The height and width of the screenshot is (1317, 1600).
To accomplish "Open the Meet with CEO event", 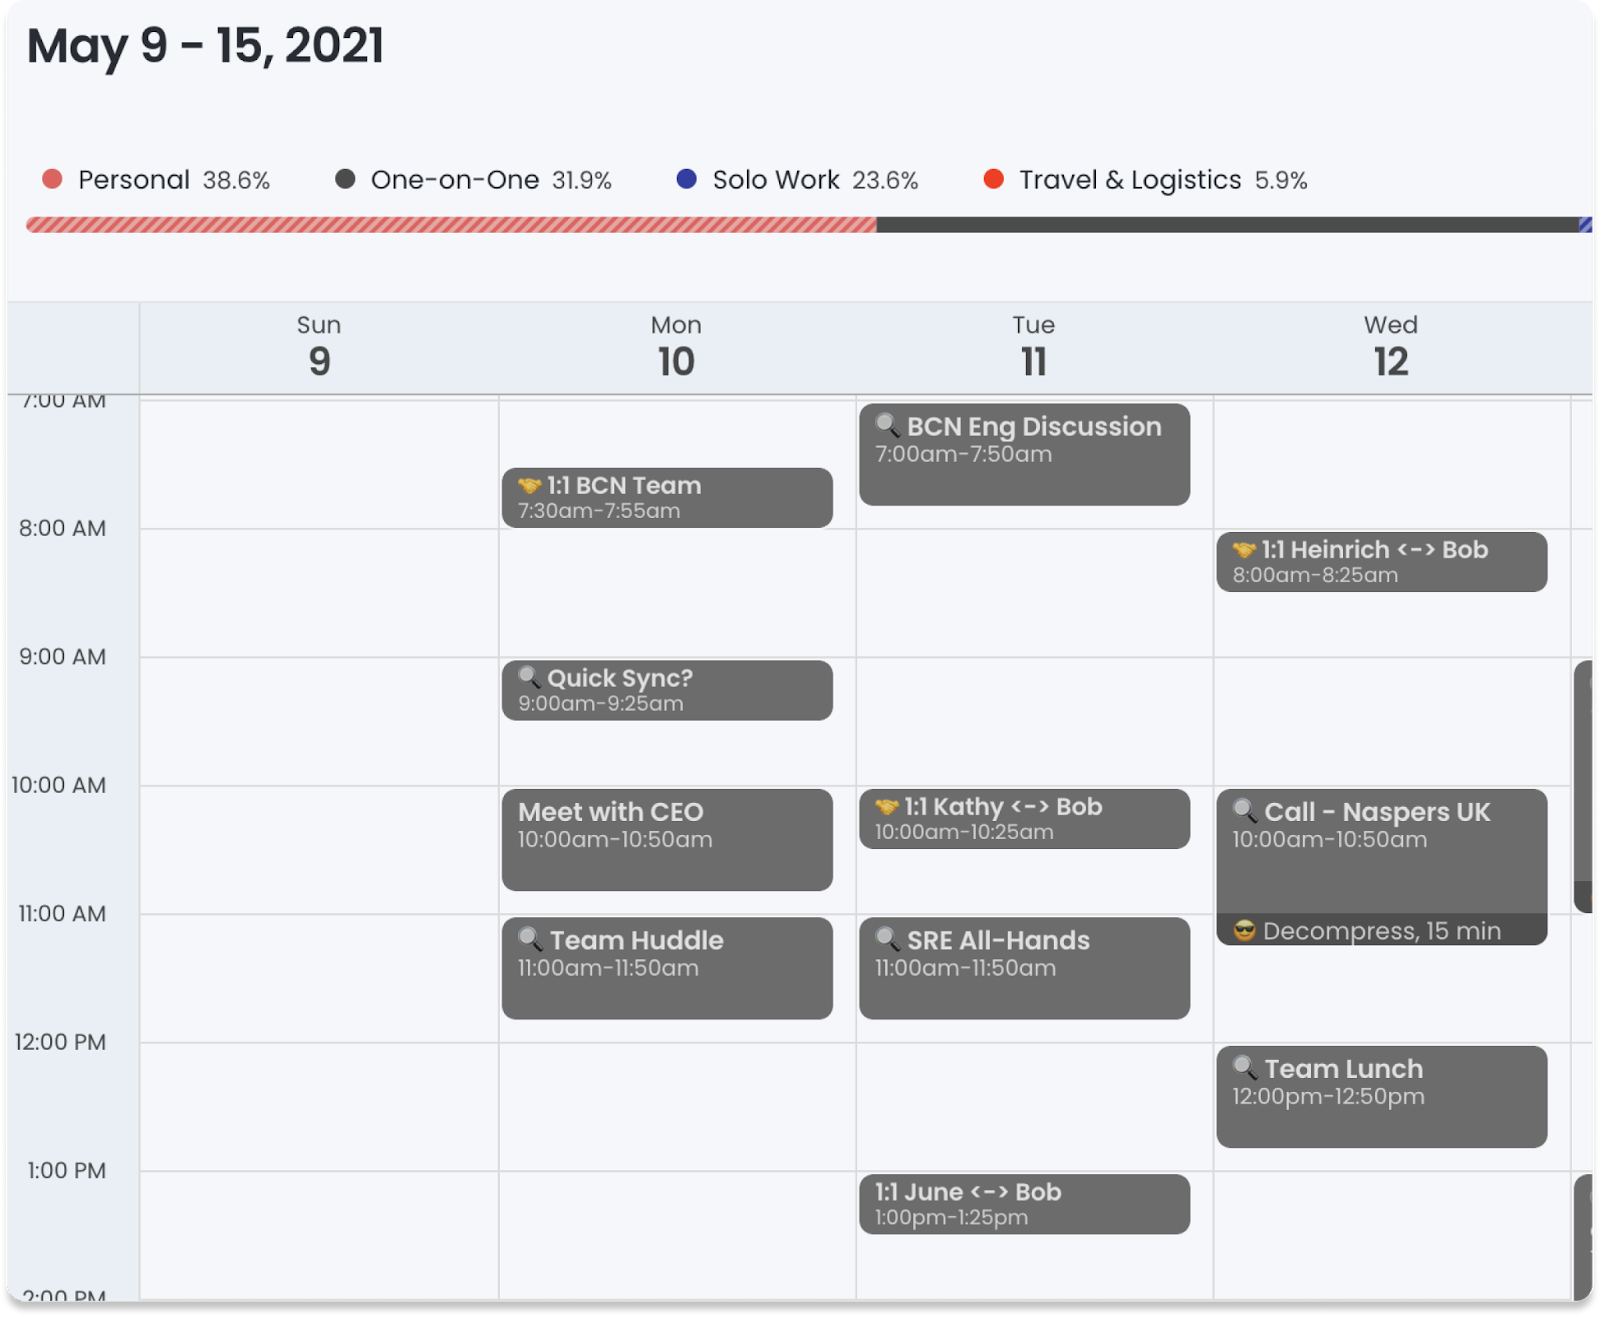I will pos(667,840).
